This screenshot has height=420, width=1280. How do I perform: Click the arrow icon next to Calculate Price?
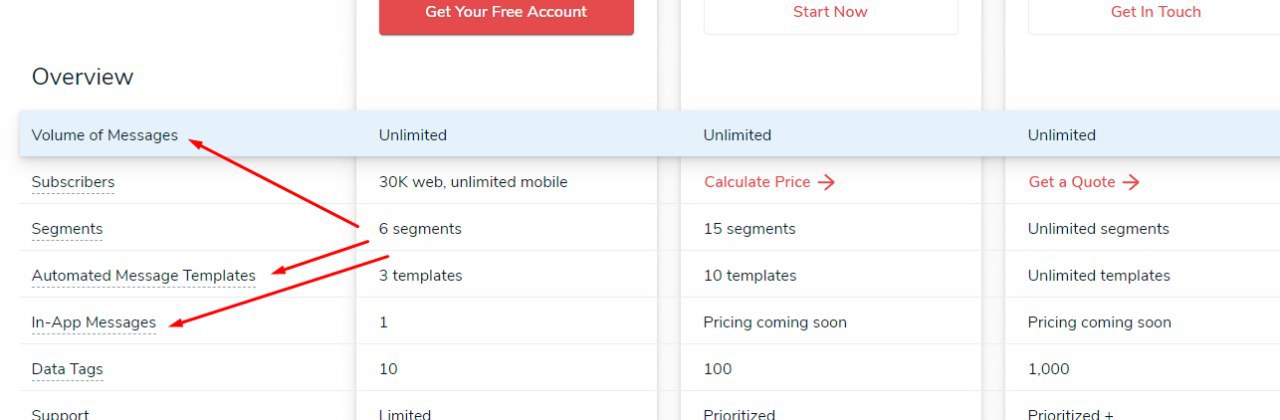point(826,182)
